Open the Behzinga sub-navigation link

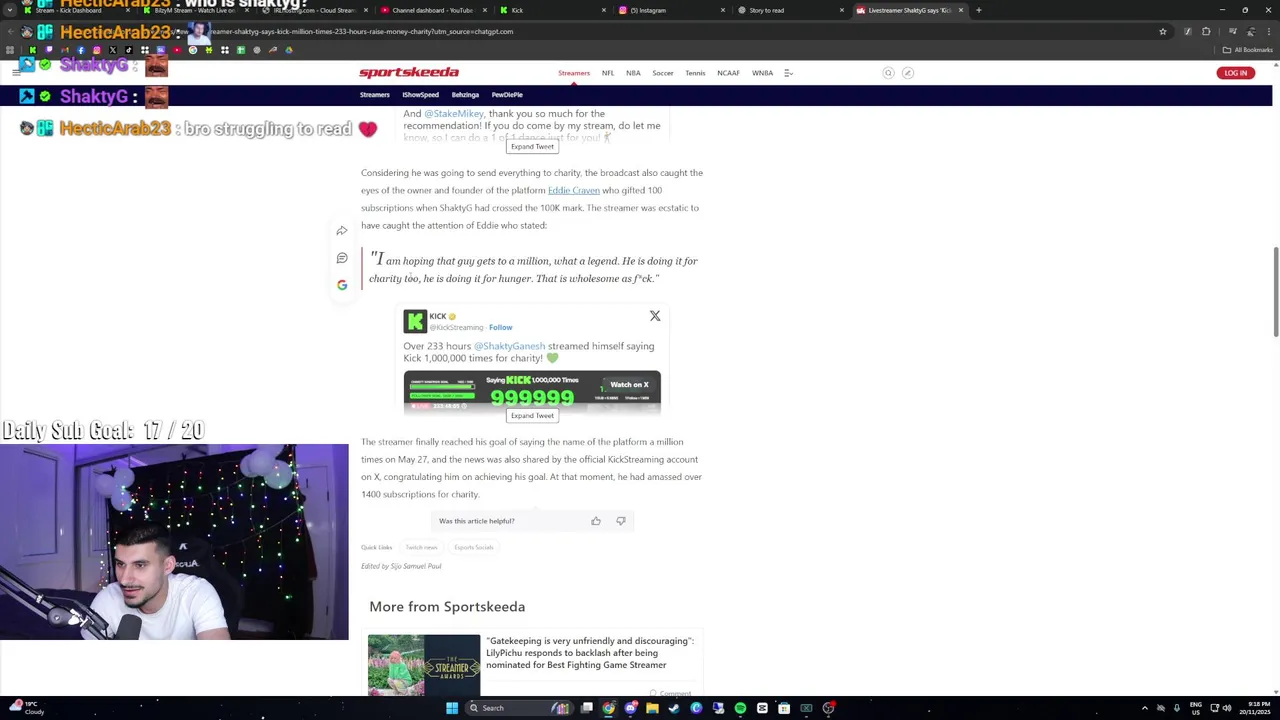tap(465, 95)
